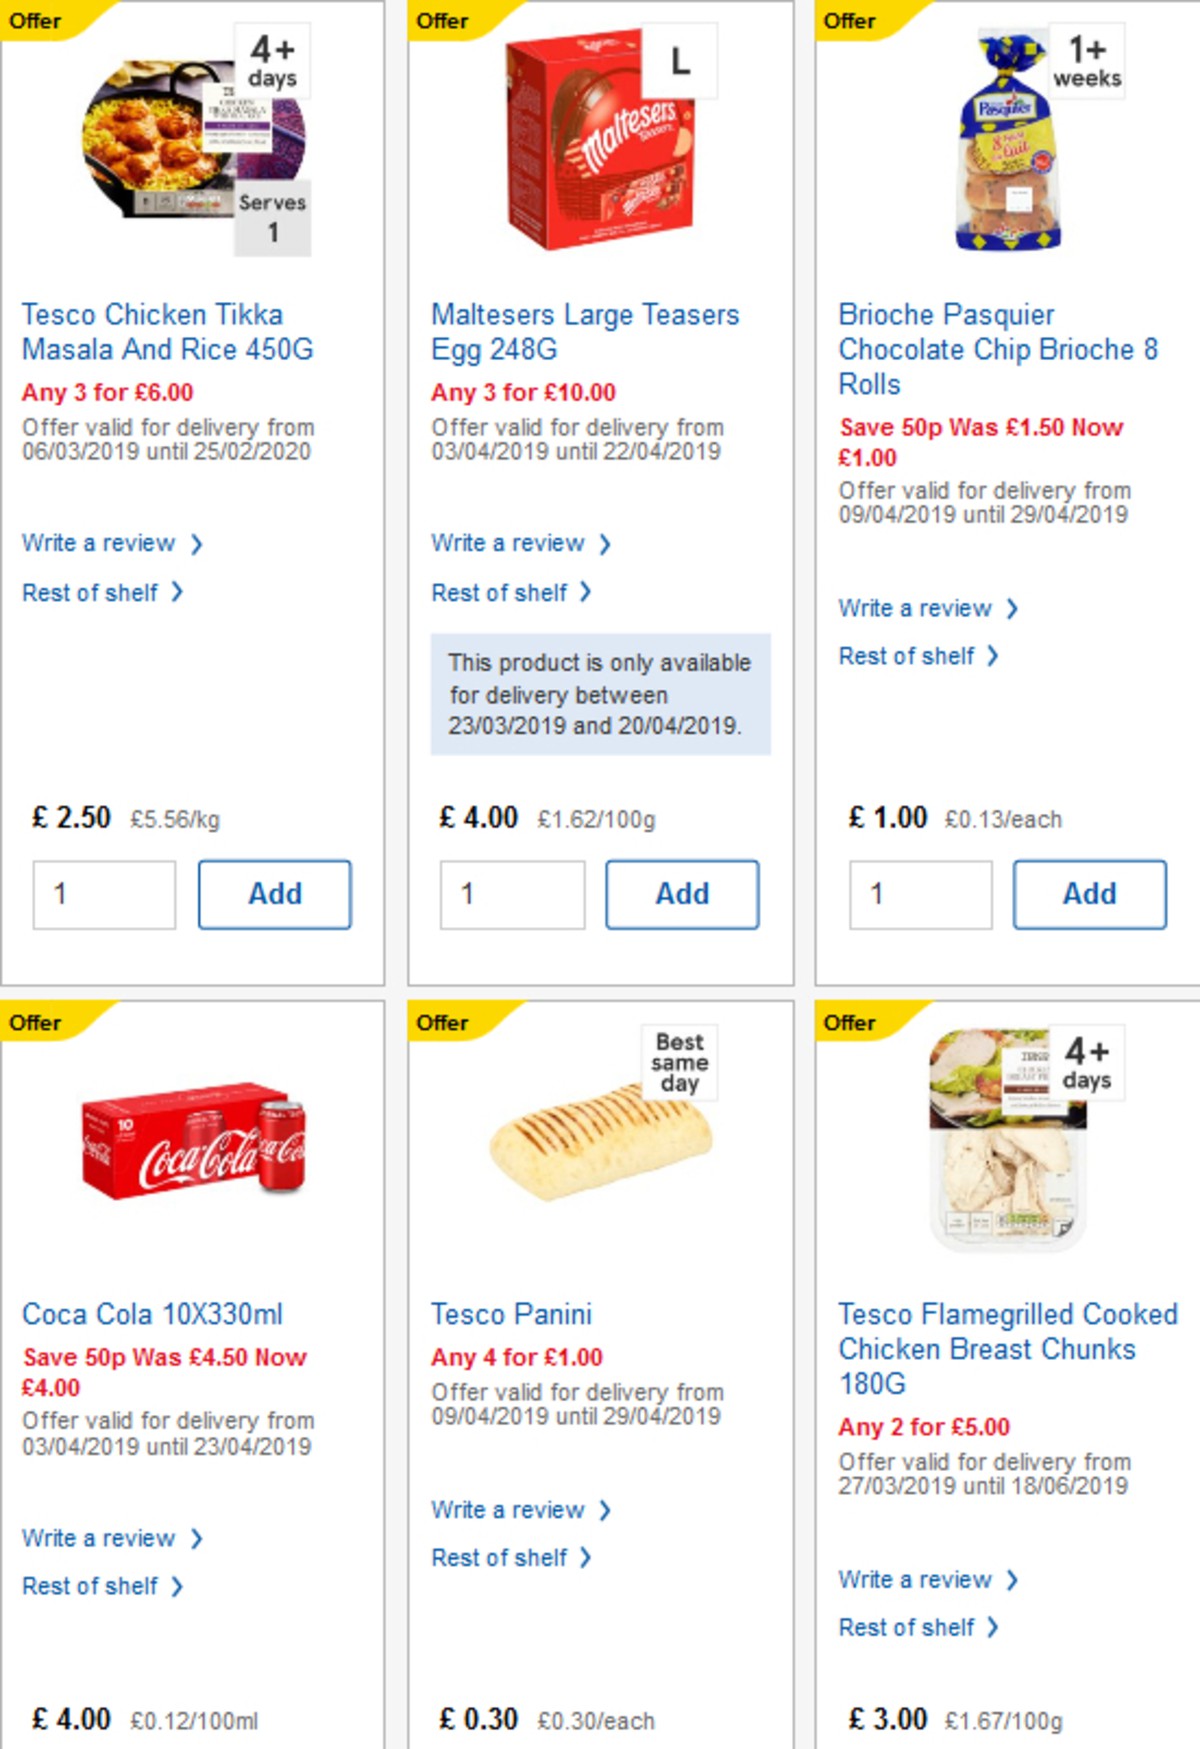This screenshot has height=1749, width=1200.
Task: Click the Offer flag on Chicken Tikka Masala
Action: tap(36, 20)
